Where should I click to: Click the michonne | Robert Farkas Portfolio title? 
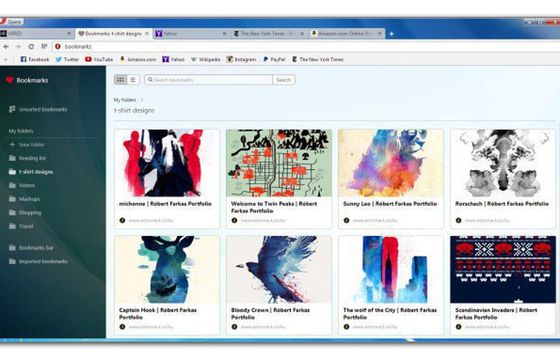tap(165, 204)
